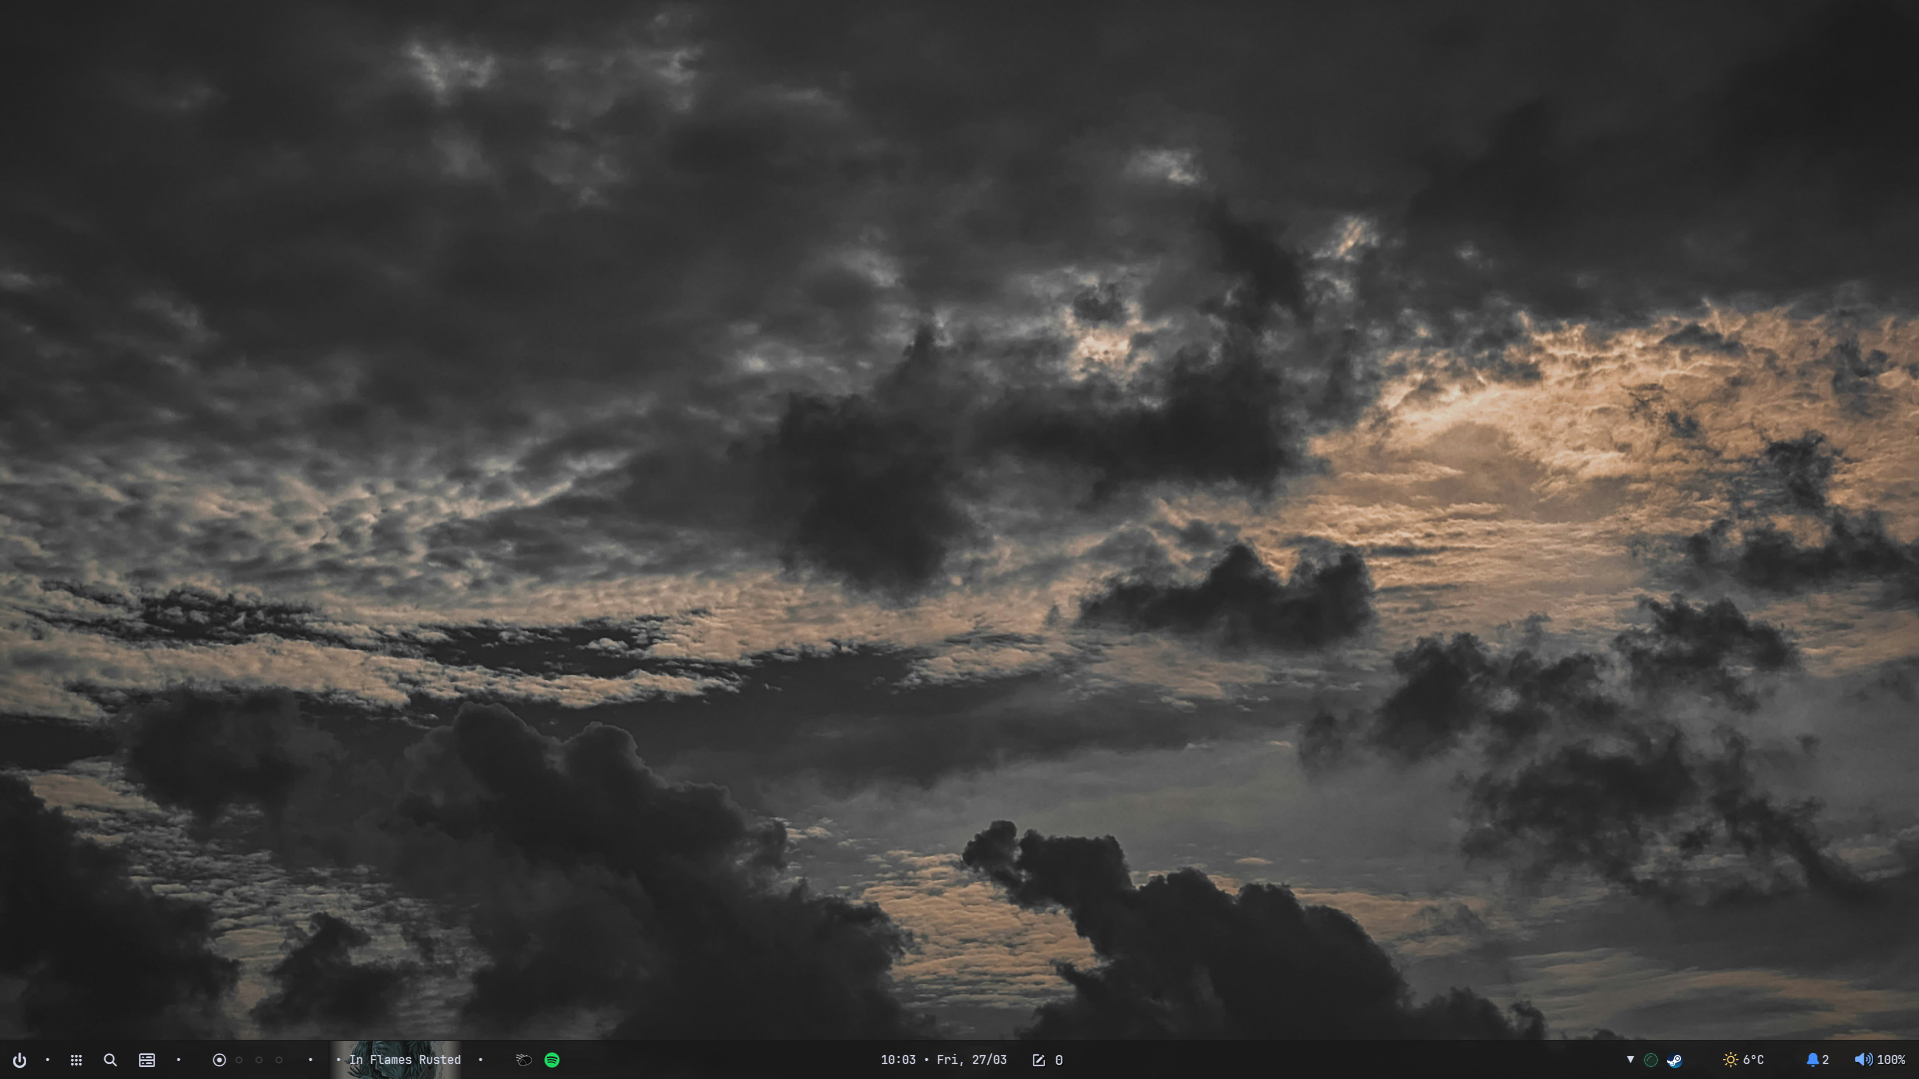Open the Spotify icon in the bar

point(552,1060)
